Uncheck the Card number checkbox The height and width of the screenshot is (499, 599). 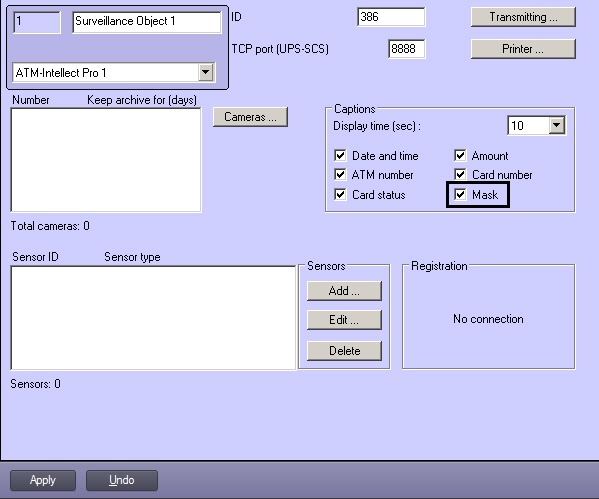[x=460, y=175]
